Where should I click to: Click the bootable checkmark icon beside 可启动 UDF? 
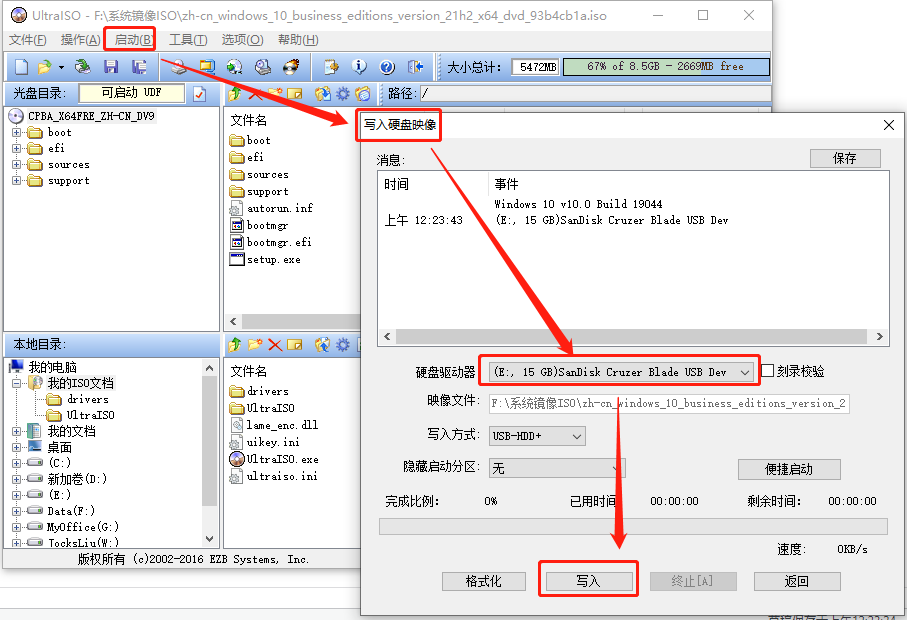[x=200, y=94]
